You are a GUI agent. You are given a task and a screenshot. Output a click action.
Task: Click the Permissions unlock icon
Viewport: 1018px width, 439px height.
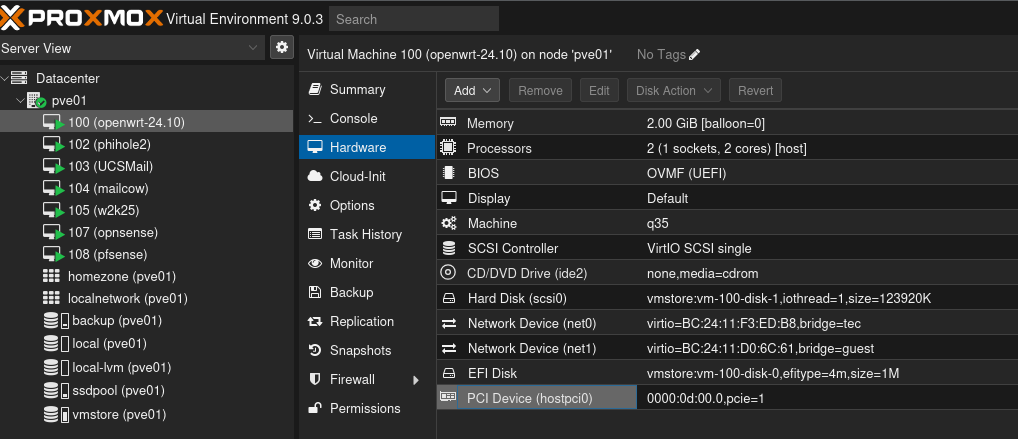(x=315, y=408)
